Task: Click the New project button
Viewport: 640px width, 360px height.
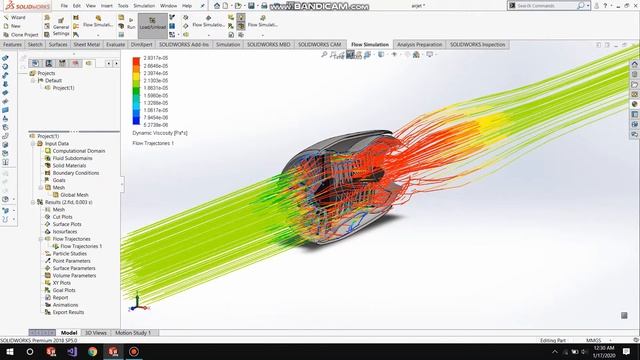Action: coord(12,26)
